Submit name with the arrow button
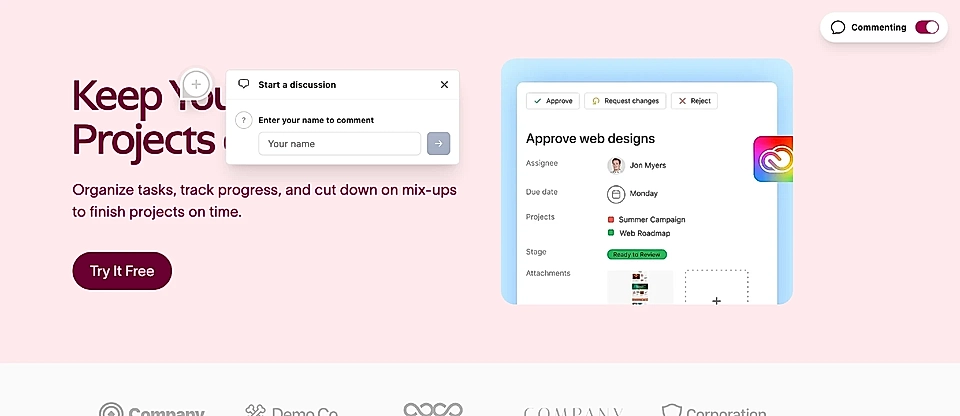The image size is (960, 416). click(x=438, y=143)
